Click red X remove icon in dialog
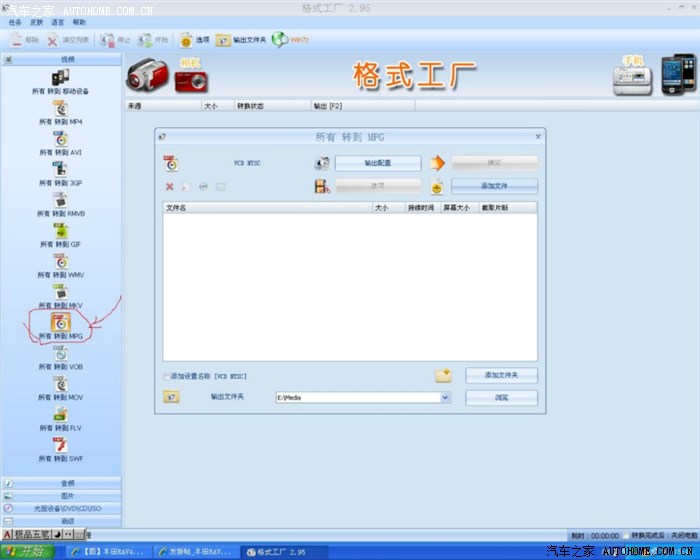700x560 pixels. [x=170, y=187]
